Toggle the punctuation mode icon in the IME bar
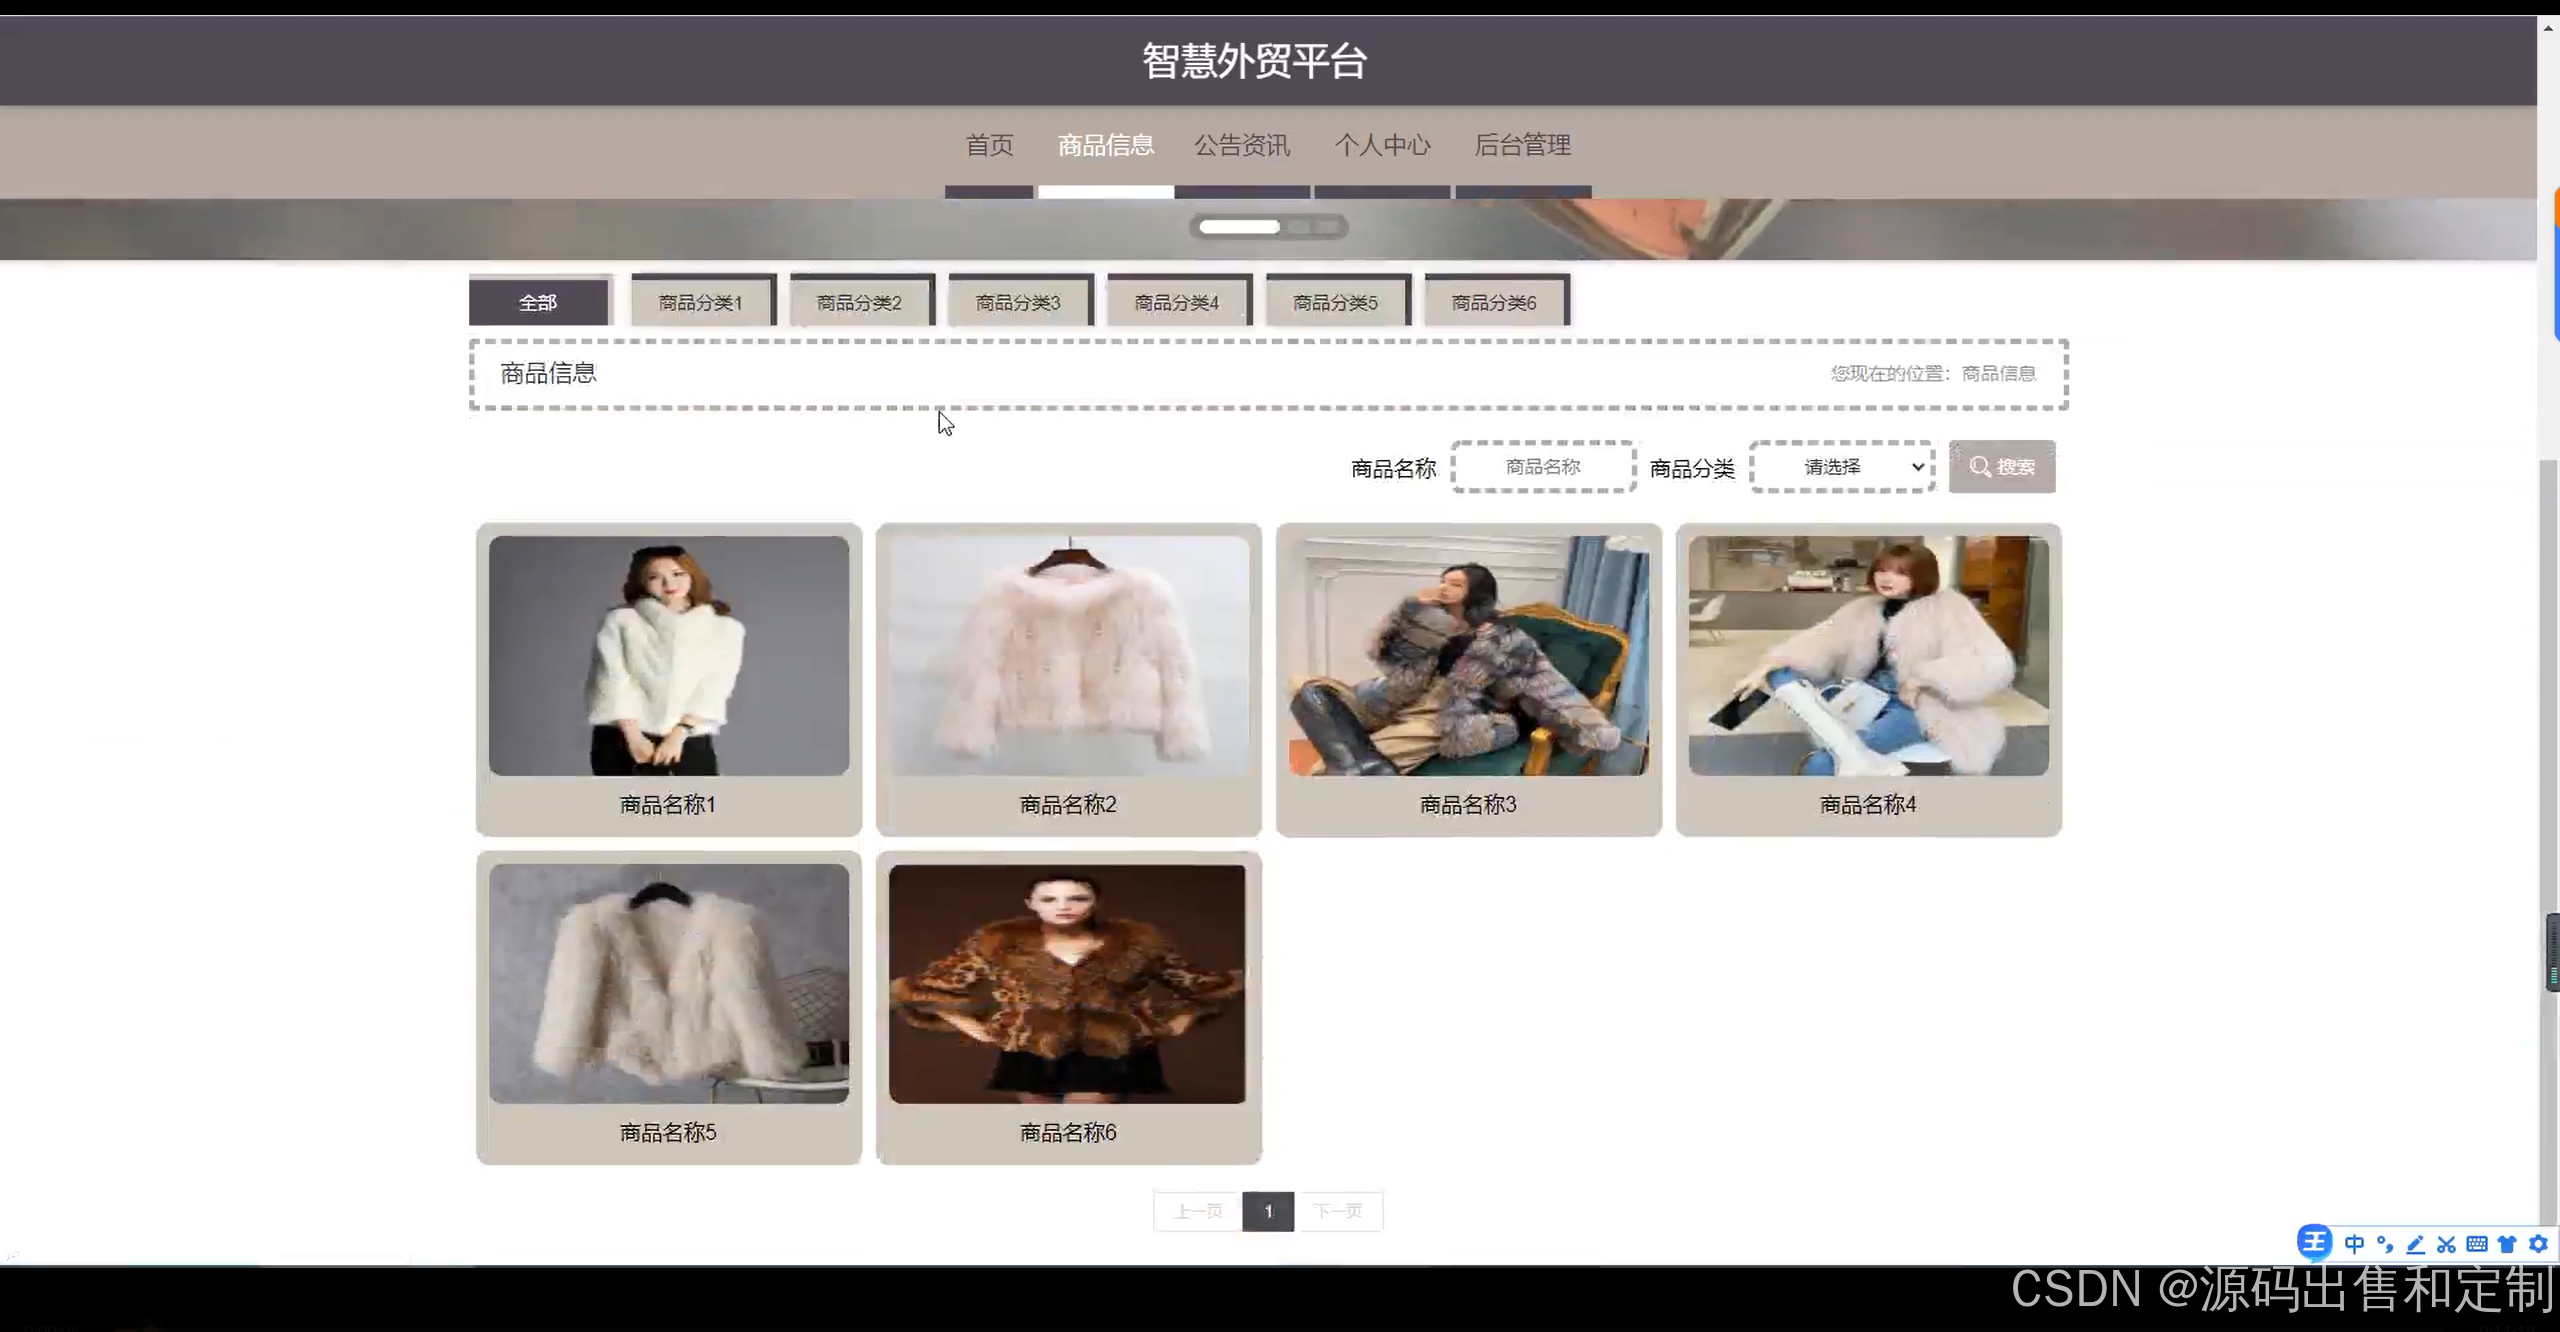The height and width of the screenshot is (1332, 2560). pos(2385,1244)
